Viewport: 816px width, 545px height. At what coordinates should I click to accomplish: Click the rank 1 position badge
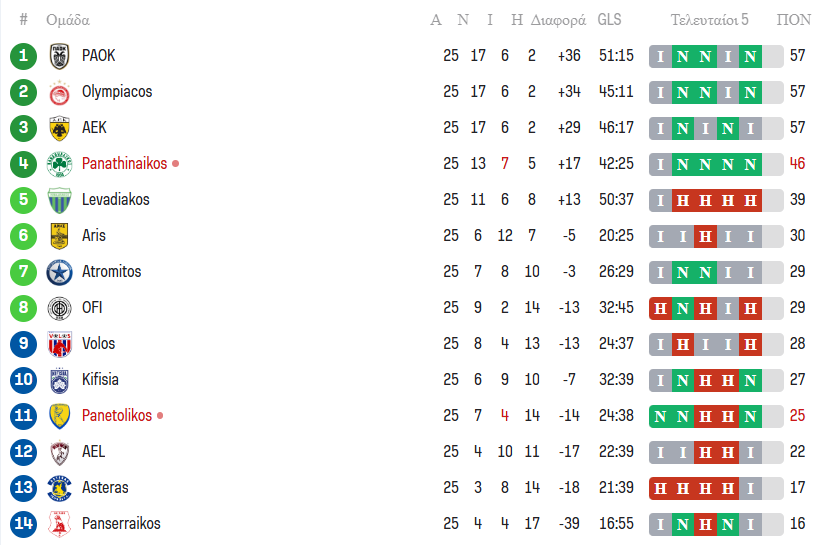23,56
